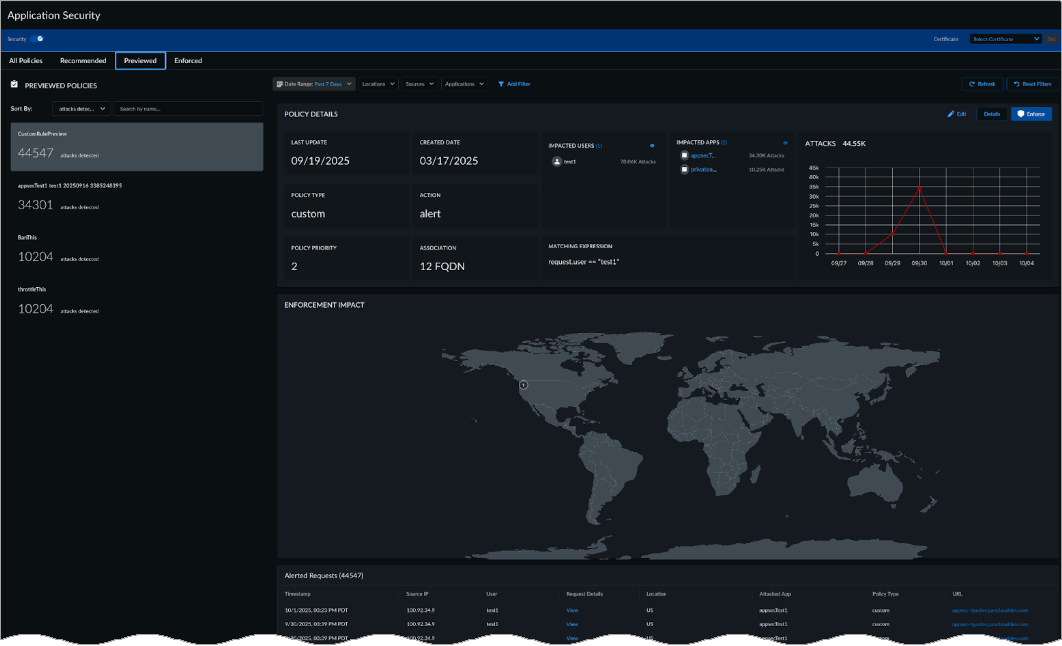
Task: Click the privatea... app icon
Action: 684,170
